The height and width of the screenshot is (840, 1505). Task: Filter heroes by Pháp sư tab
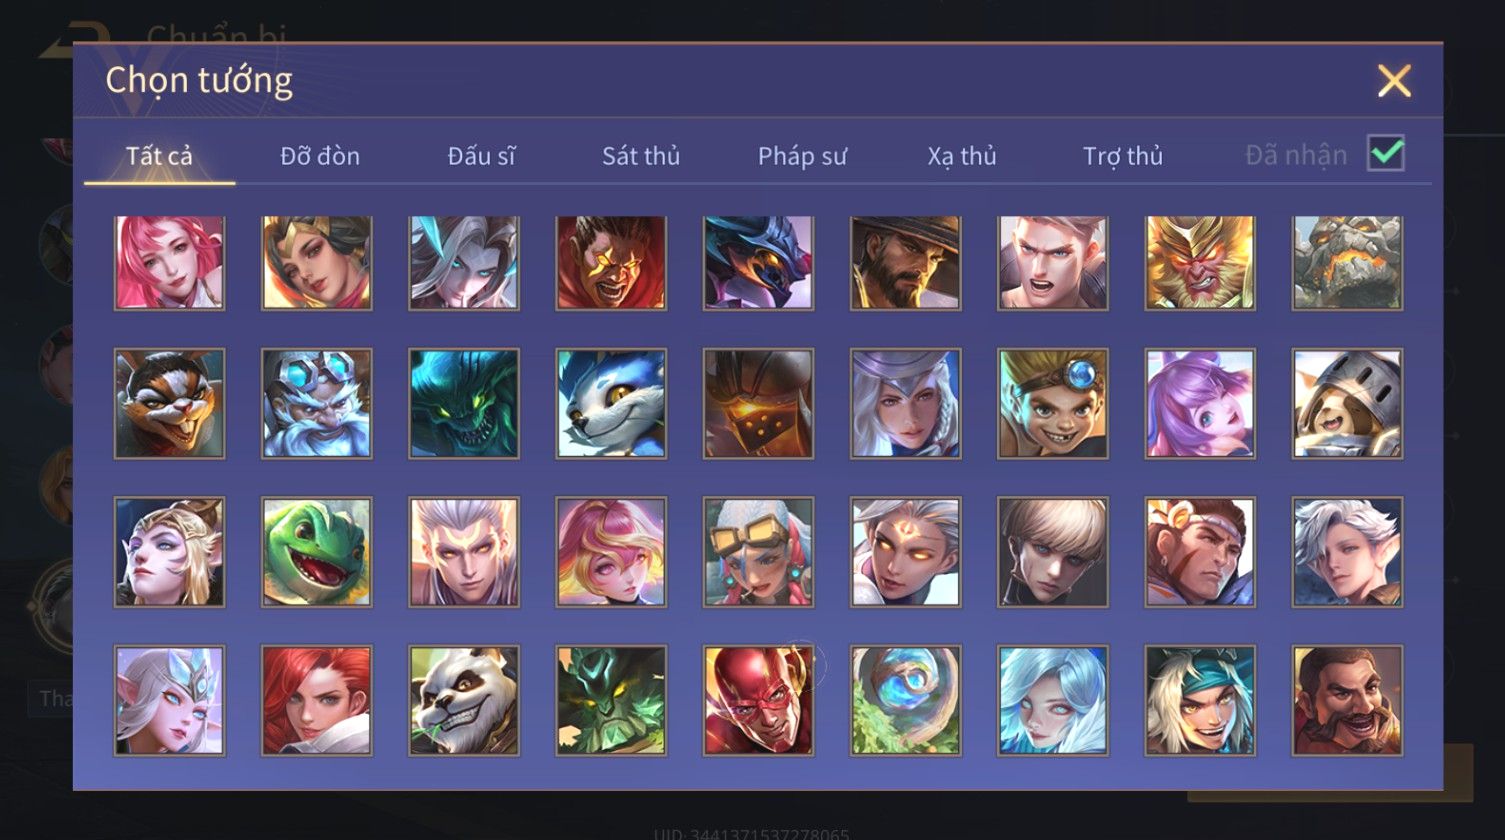802,156
